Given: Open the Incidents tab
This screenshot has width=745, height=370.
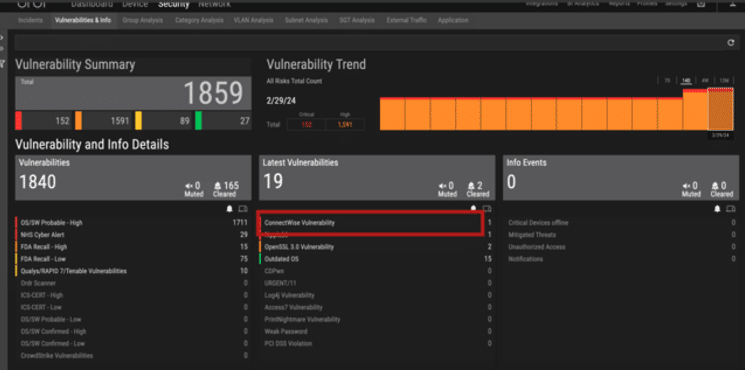Looking at the screenshot, I should pos(30,20).
